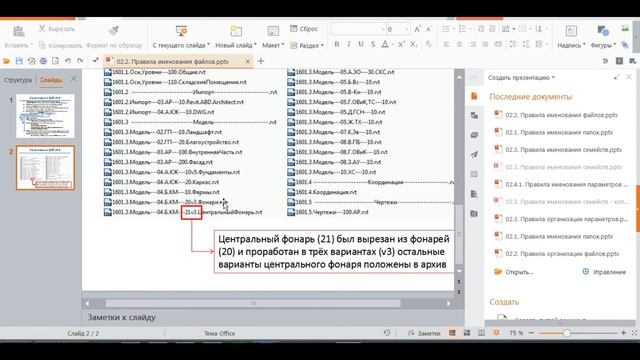Click the Reset (Сброс) button
This screenshot has height=360, width=640.
pyautogui.click(x=304, y=29)
